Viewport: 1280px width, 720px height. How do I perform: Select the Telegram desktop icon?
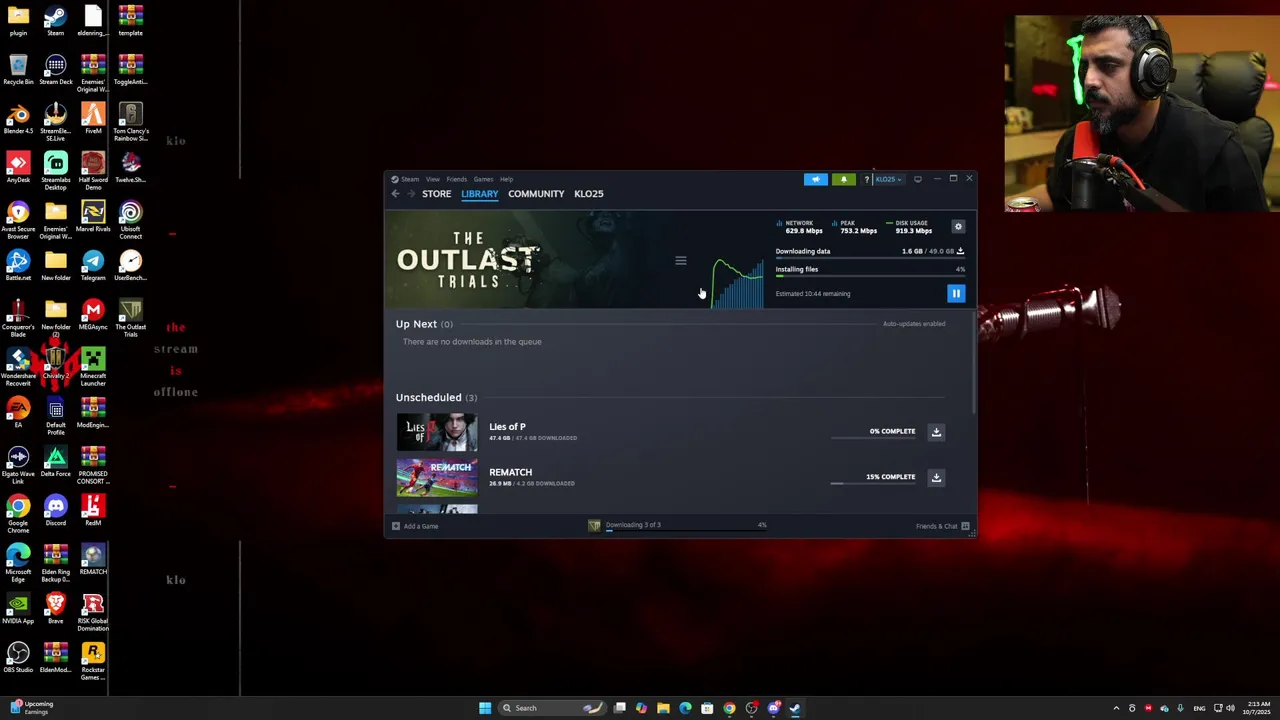click(93, 265)
